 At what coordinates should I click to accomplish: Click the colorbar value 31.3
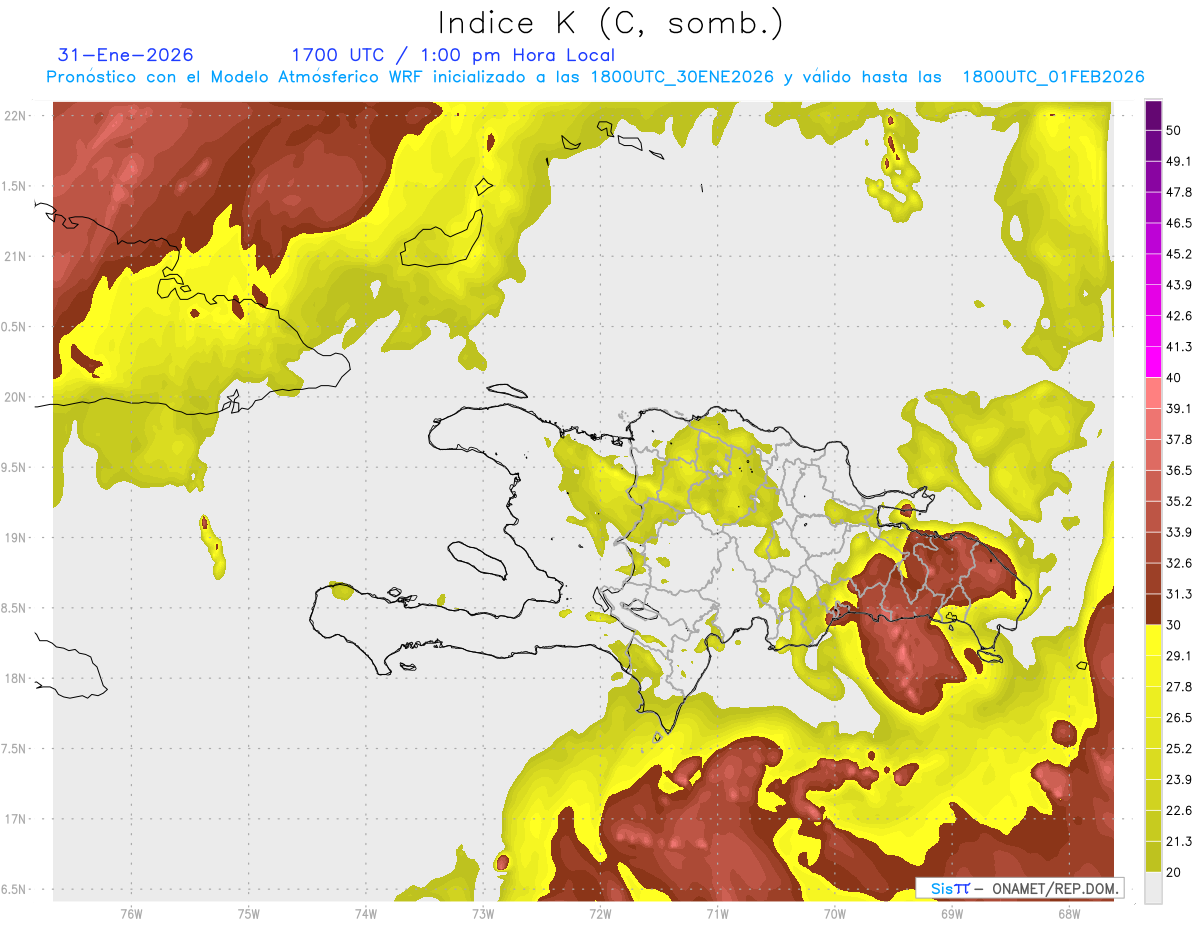pyautogui.click(x=1178, y=594)
